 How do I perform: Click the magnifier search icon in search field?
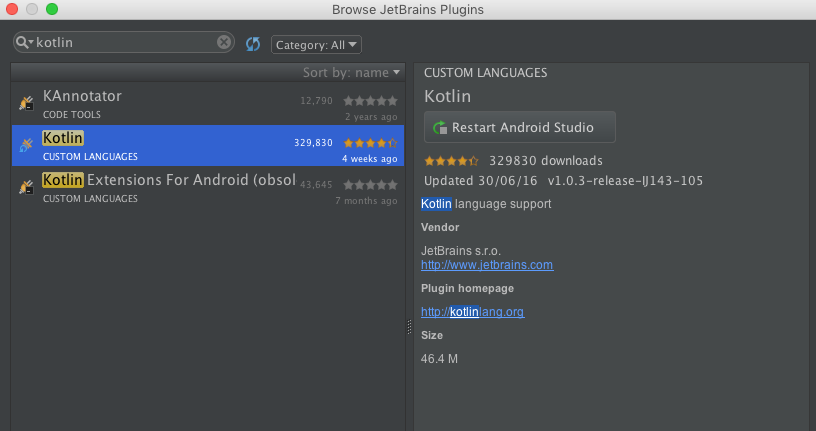tap(21, 42)
